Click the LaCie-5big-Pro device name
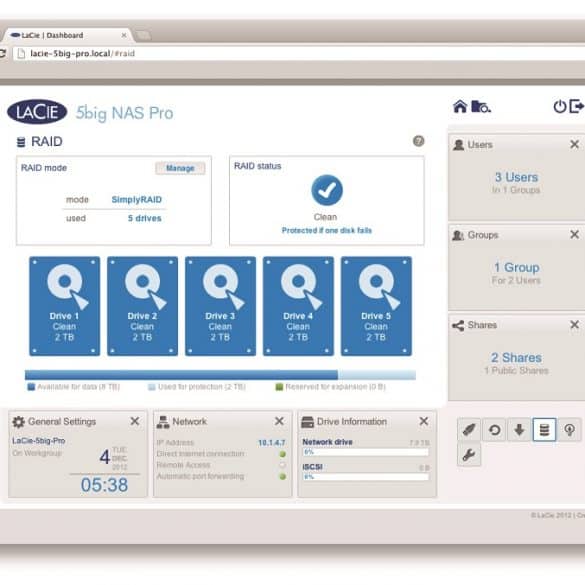The width and height of the screenshot is (585, 585). pos(39,441)
